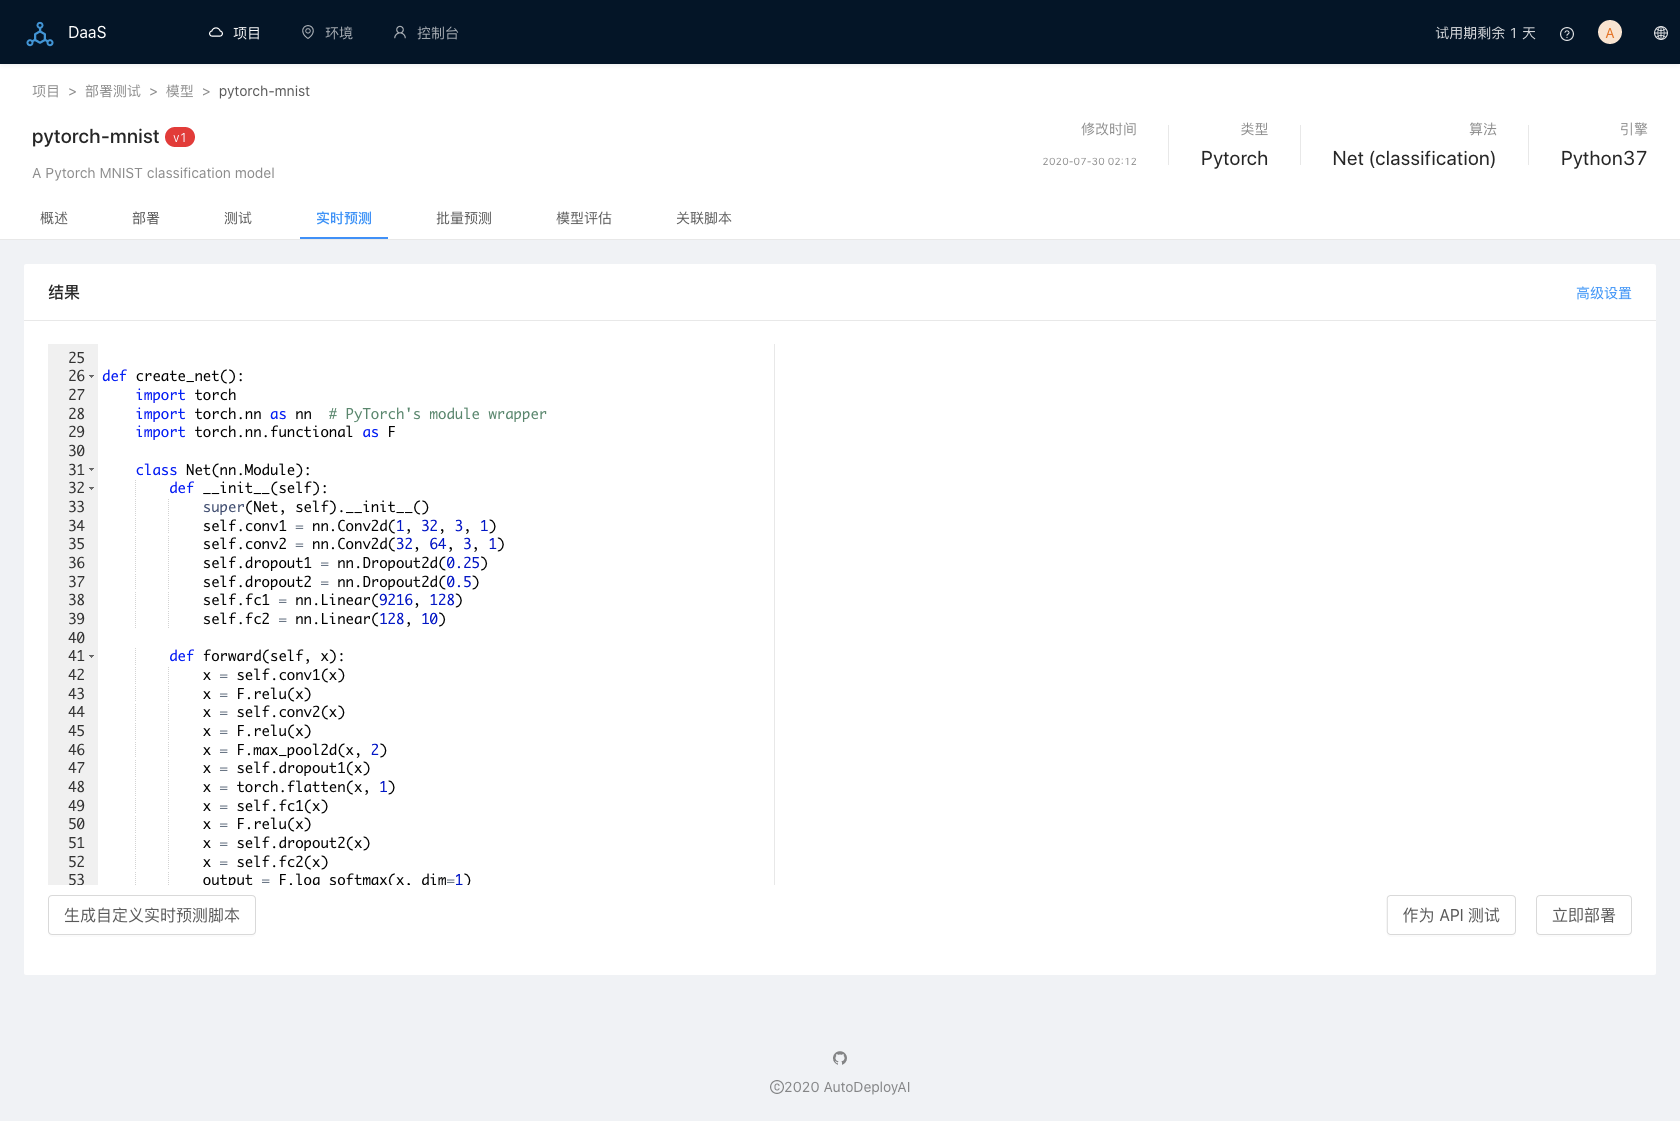
Task: Switch to the 概述 tab
Action: pyautogui.click(x=54, y=218)
